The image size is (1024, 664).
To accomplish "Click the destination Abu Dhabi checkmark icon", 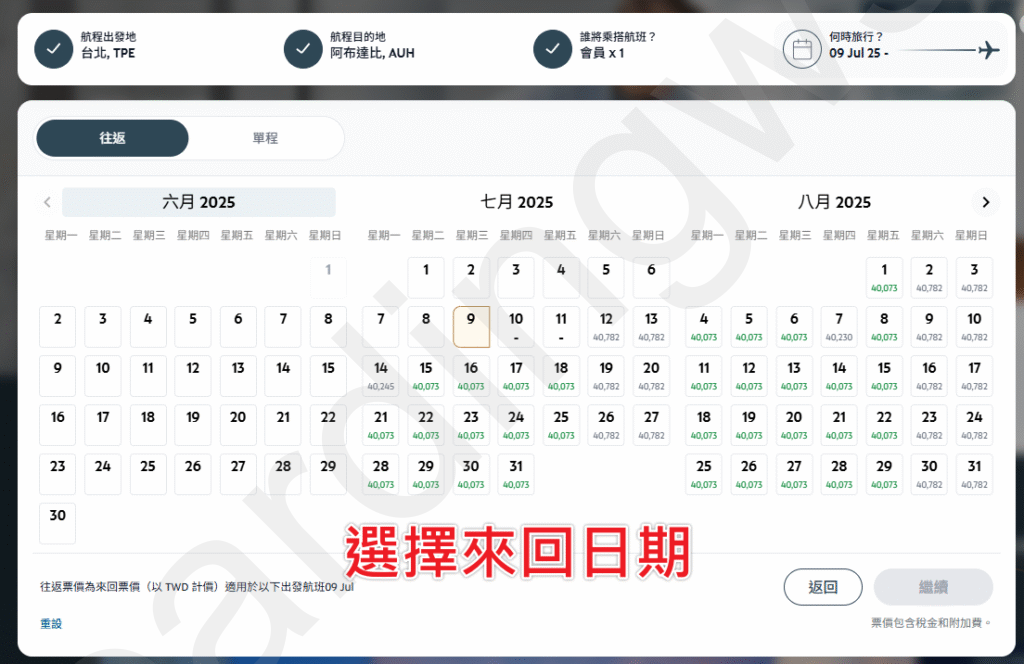I will click(x=303, y=49).
